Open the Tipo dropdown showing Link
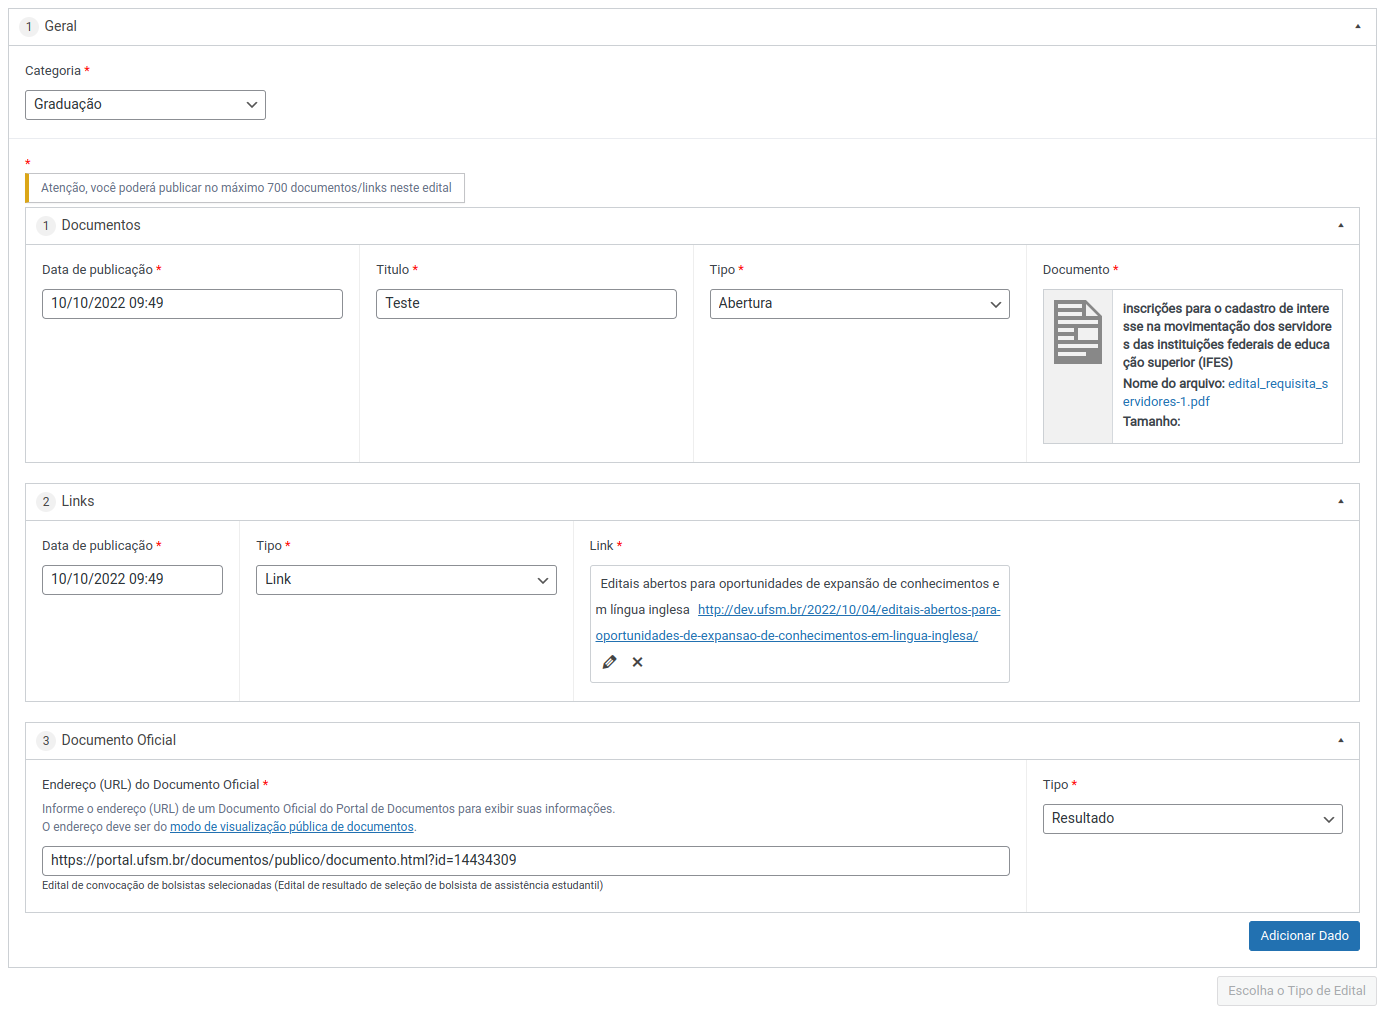Screen dimensions: 1388x1017 point(406,580)
